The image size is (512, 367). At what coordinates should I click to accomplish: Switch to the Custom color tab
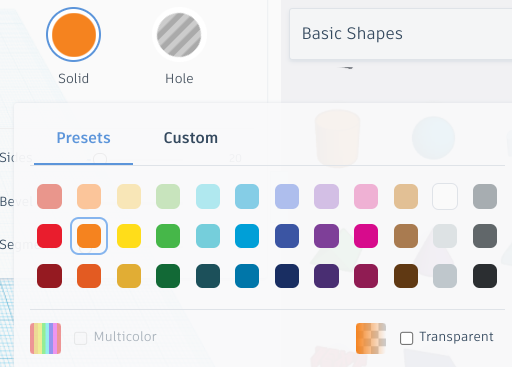(191, 138)
